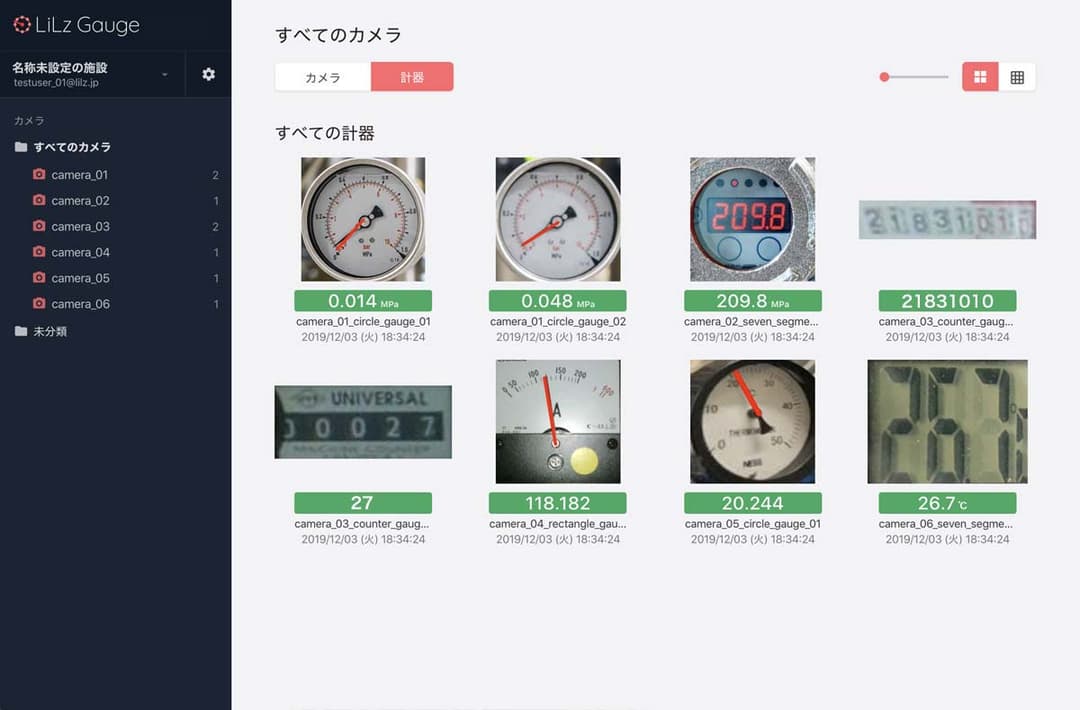Click the camera_06 camera icon
Screen dimensions: 1080x710
pyautogui.click(x=39, y=304)
